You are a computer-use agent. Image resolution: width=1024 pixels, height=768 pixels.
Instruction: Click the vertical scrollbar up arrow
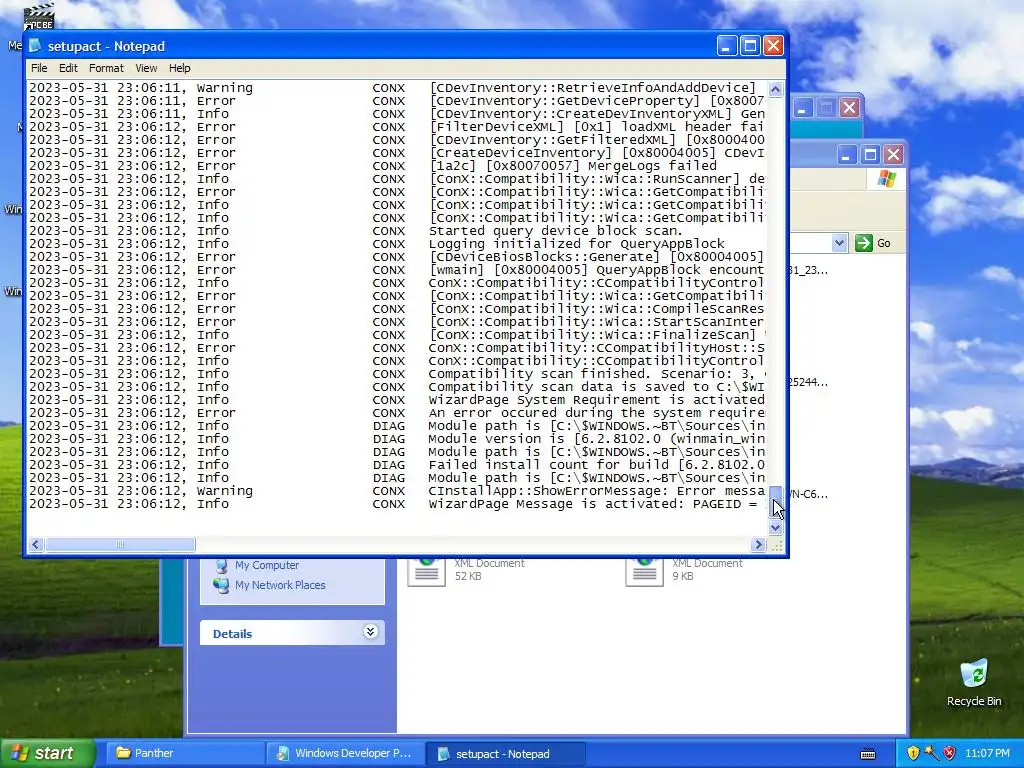775,89
